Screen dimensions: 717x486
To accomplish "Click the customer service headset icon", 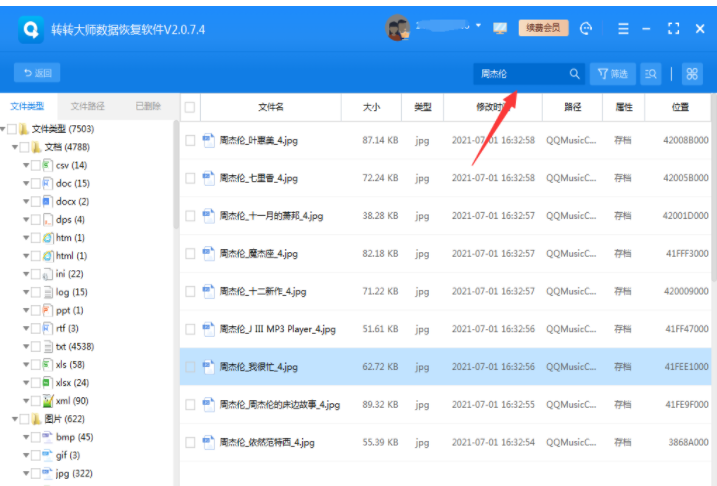I will 586,29.
